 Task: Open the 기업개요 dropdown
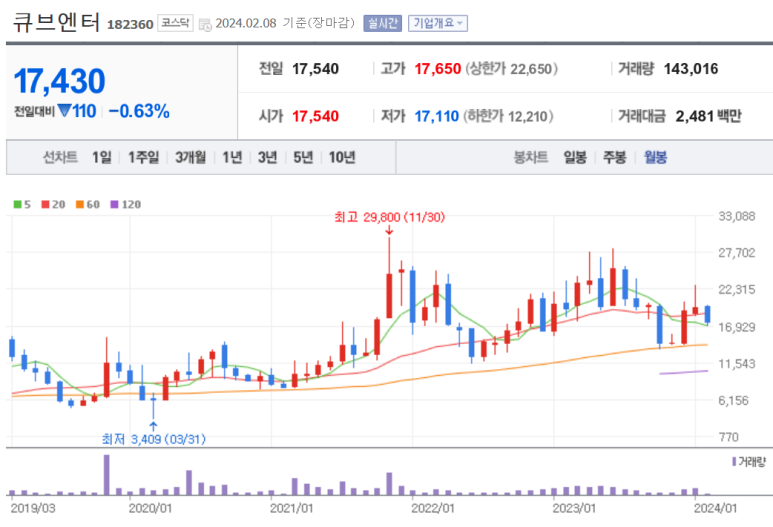tap(438, 23)
